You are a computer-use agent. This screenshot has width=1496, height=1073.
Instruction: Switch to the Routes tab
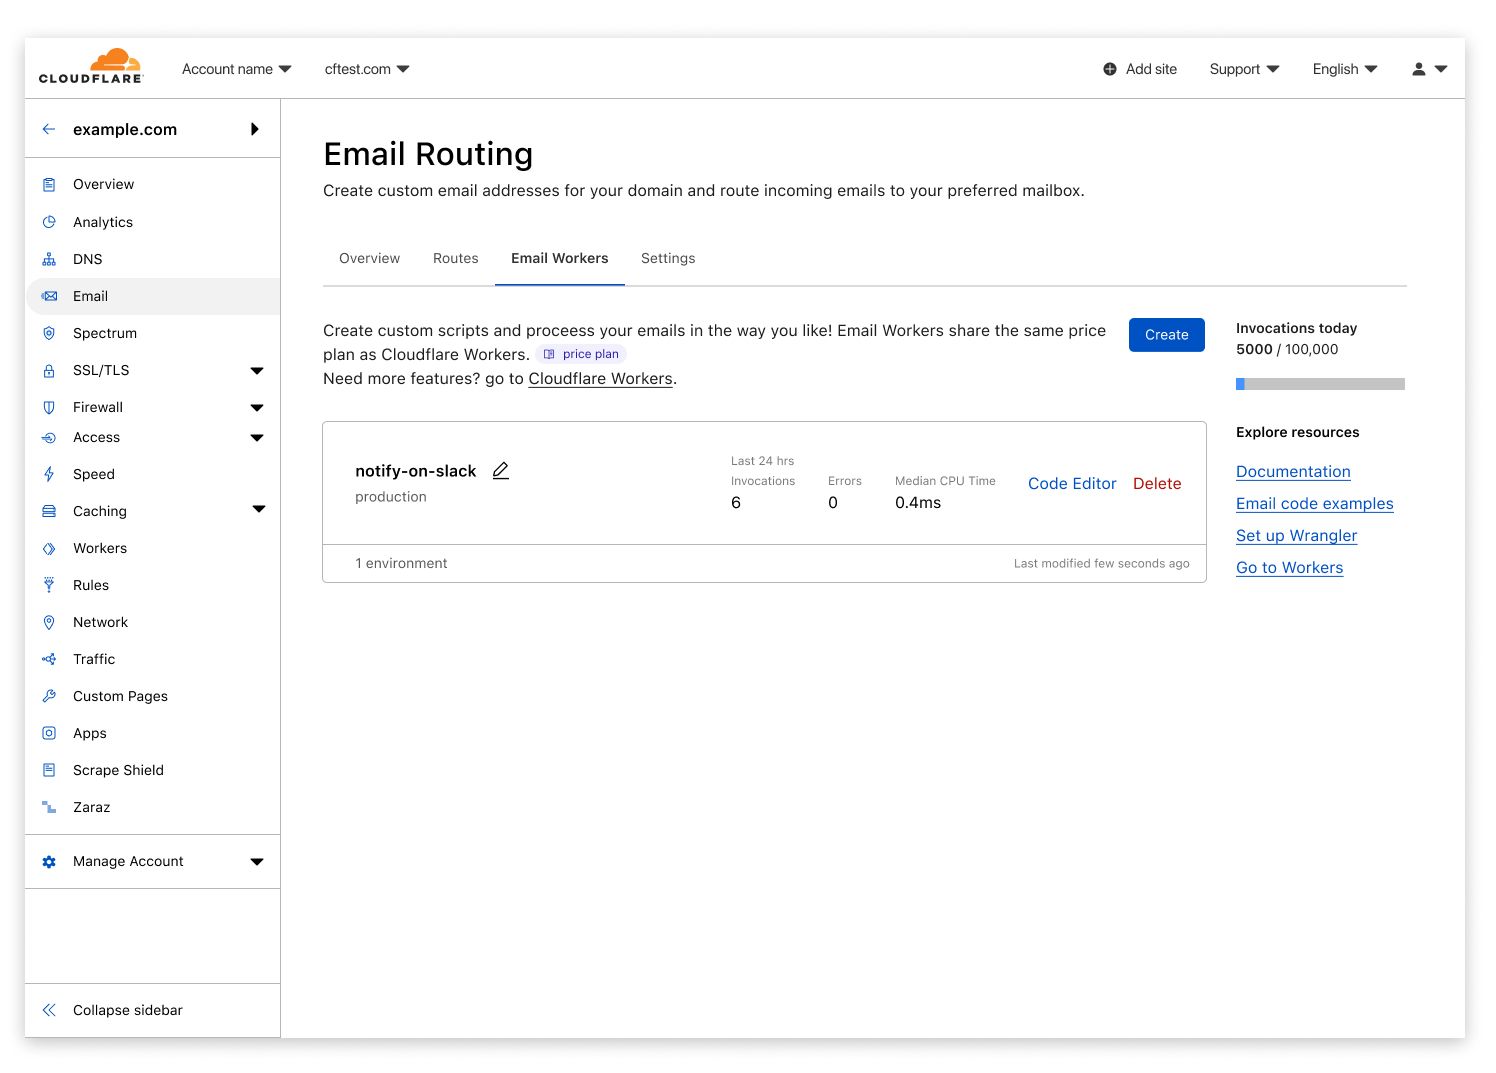pyautogui.click(x=455, y=258)
